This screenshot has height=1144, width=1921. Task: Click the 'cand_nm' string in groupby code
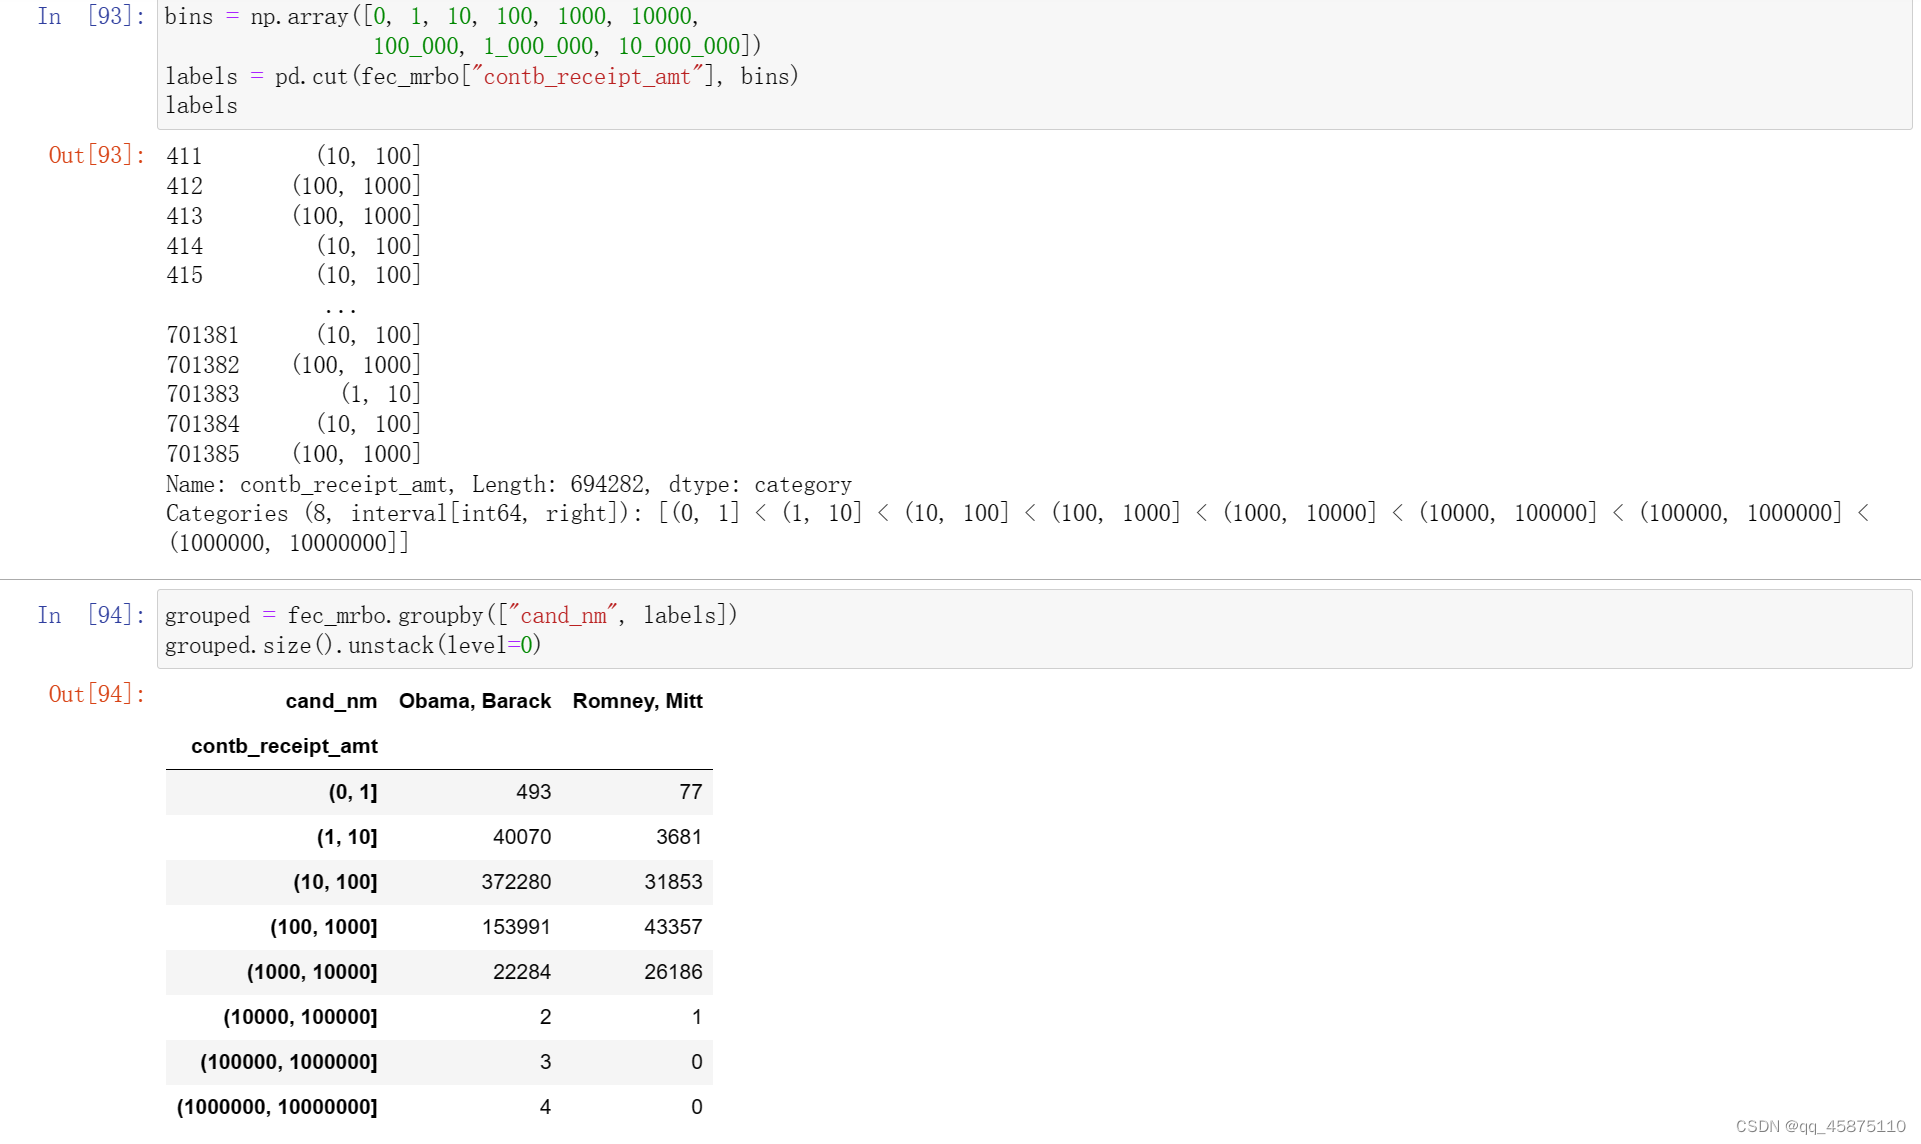click(x=563, y=616)
